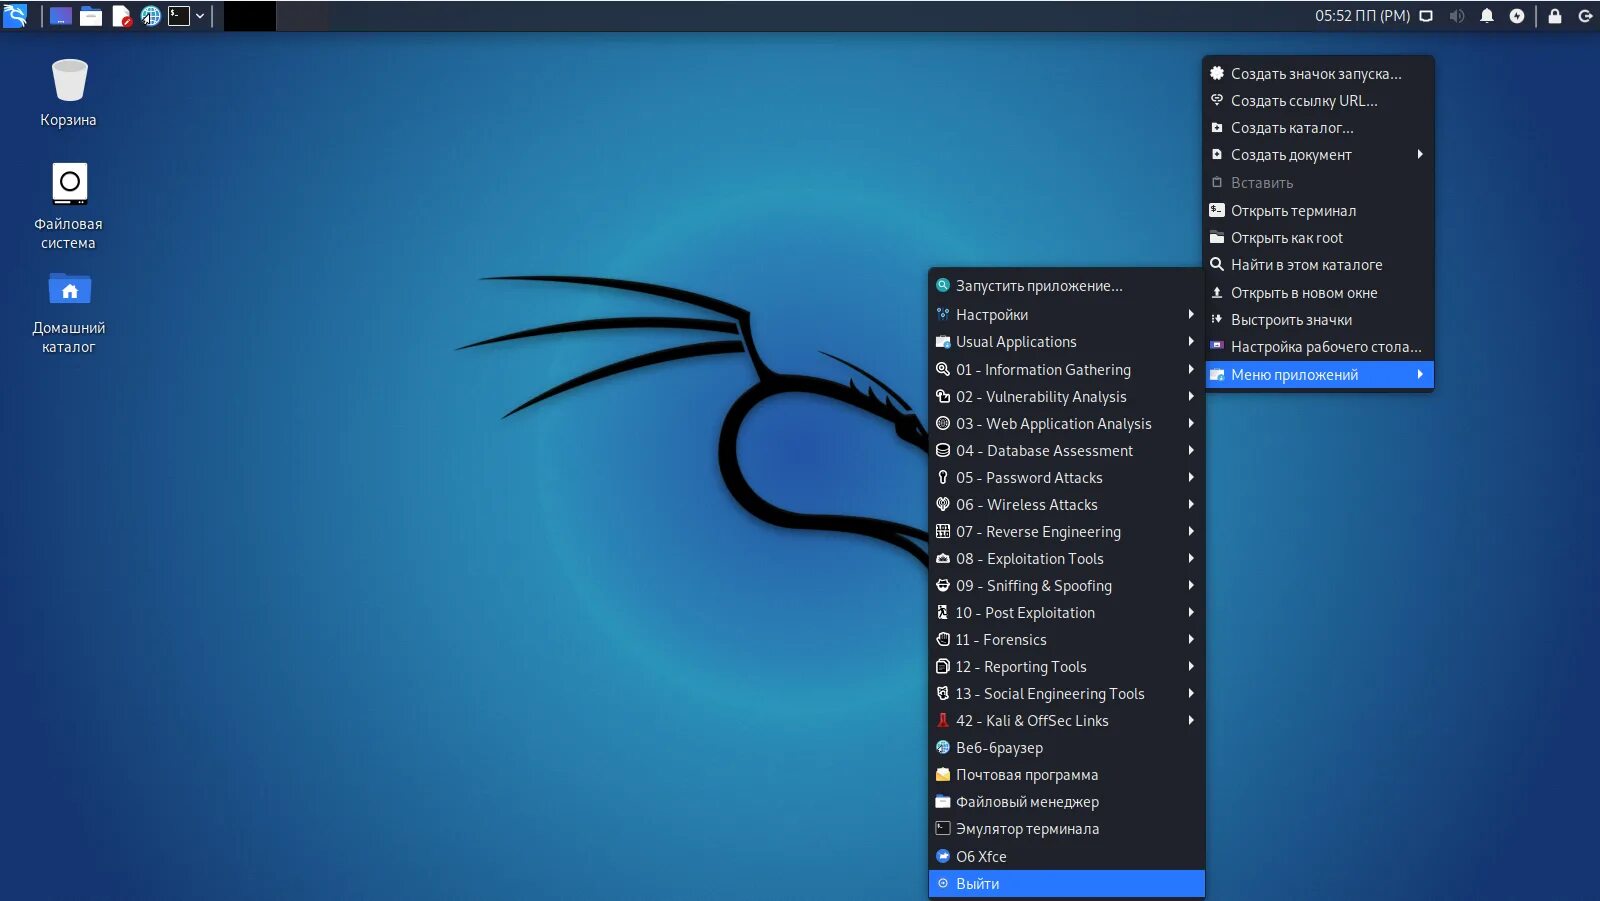Image resolution: width=1600 pixels, height=901 pixels.
Task: Open the display/network monitor icon in the system tray
Action: [1427, 16]
